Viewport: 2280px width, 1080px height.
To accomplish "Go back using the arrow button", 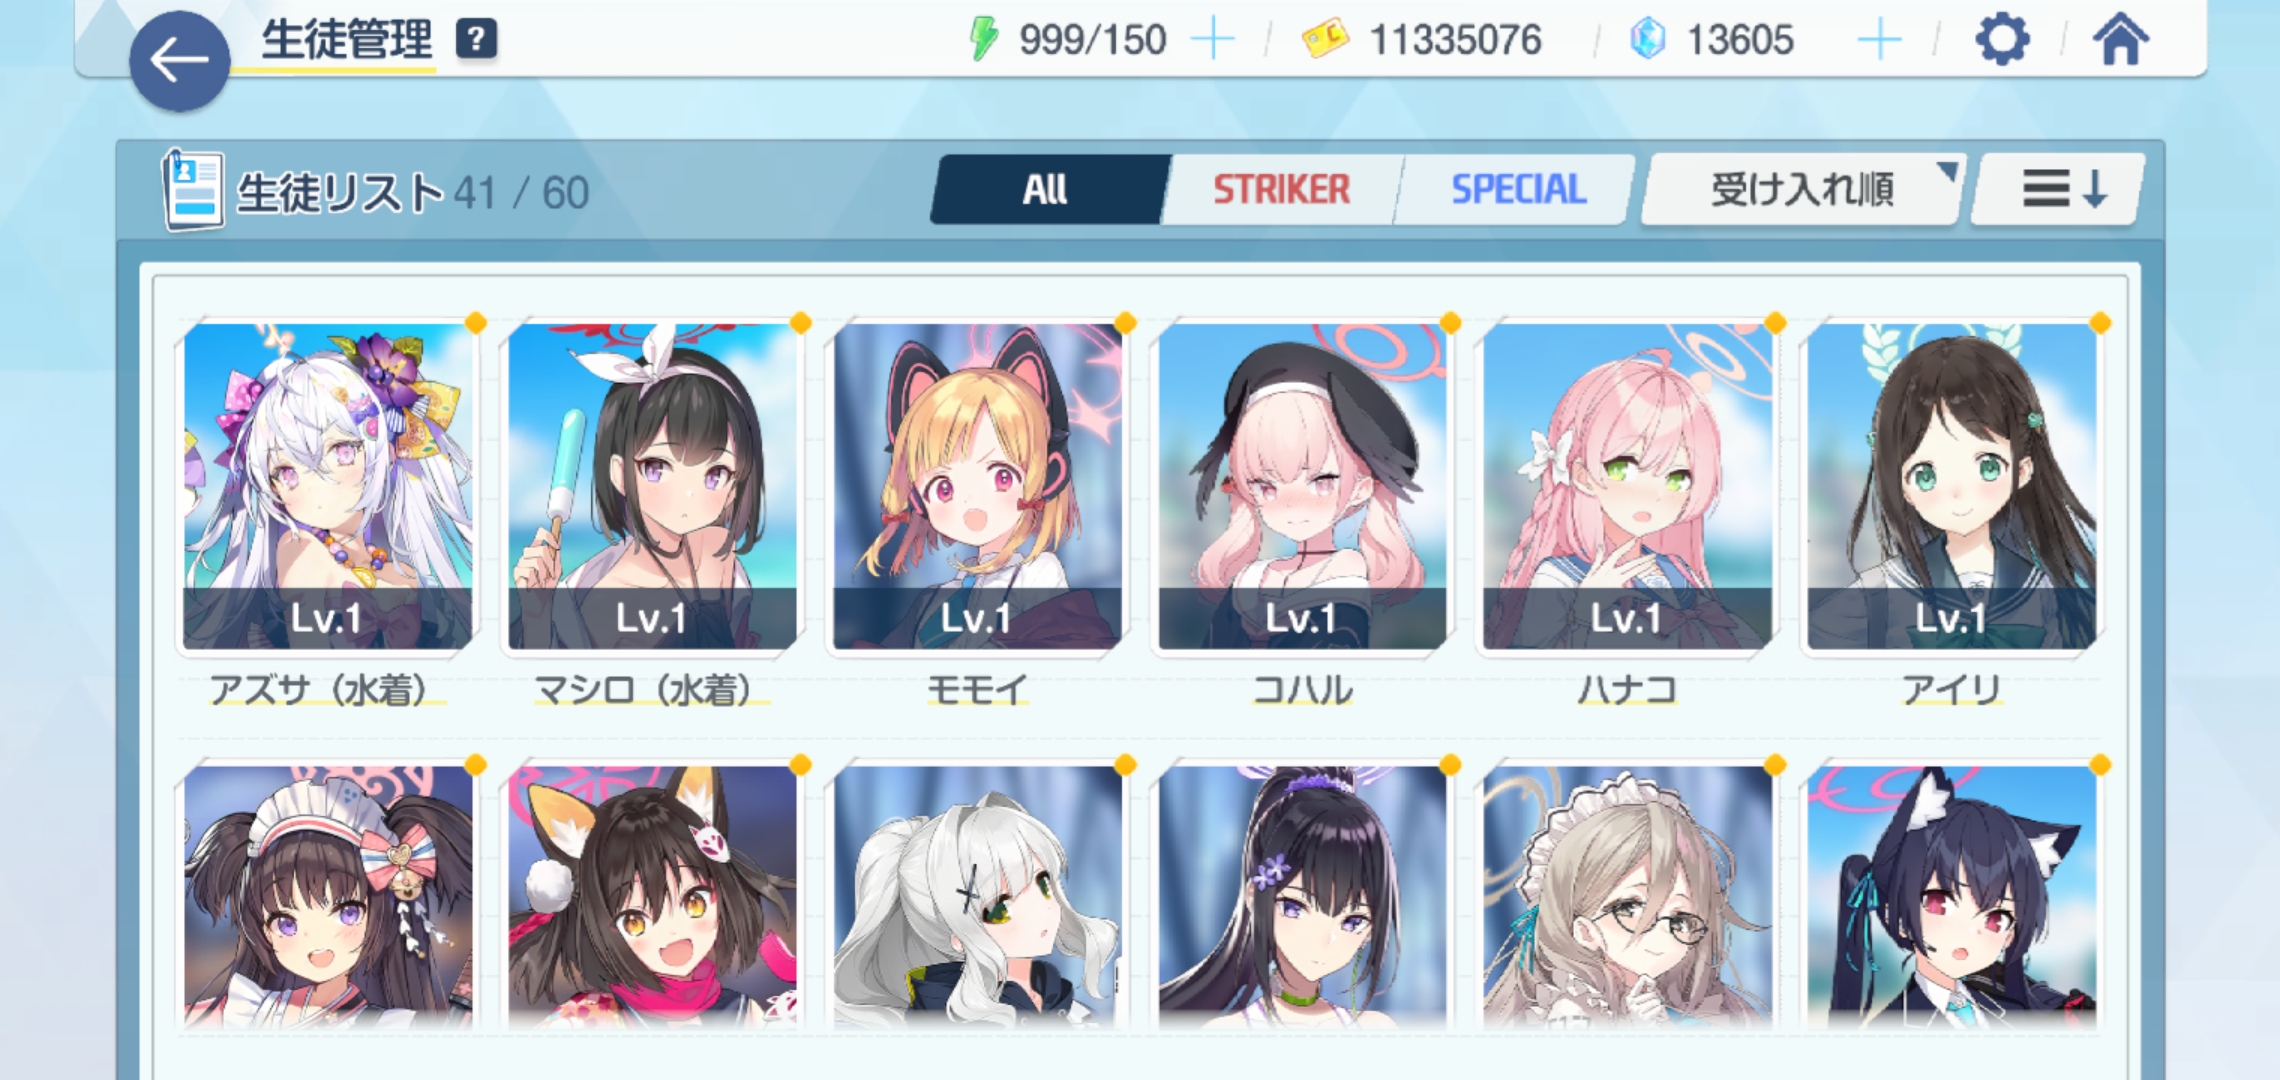I will [x=179, y=62].
